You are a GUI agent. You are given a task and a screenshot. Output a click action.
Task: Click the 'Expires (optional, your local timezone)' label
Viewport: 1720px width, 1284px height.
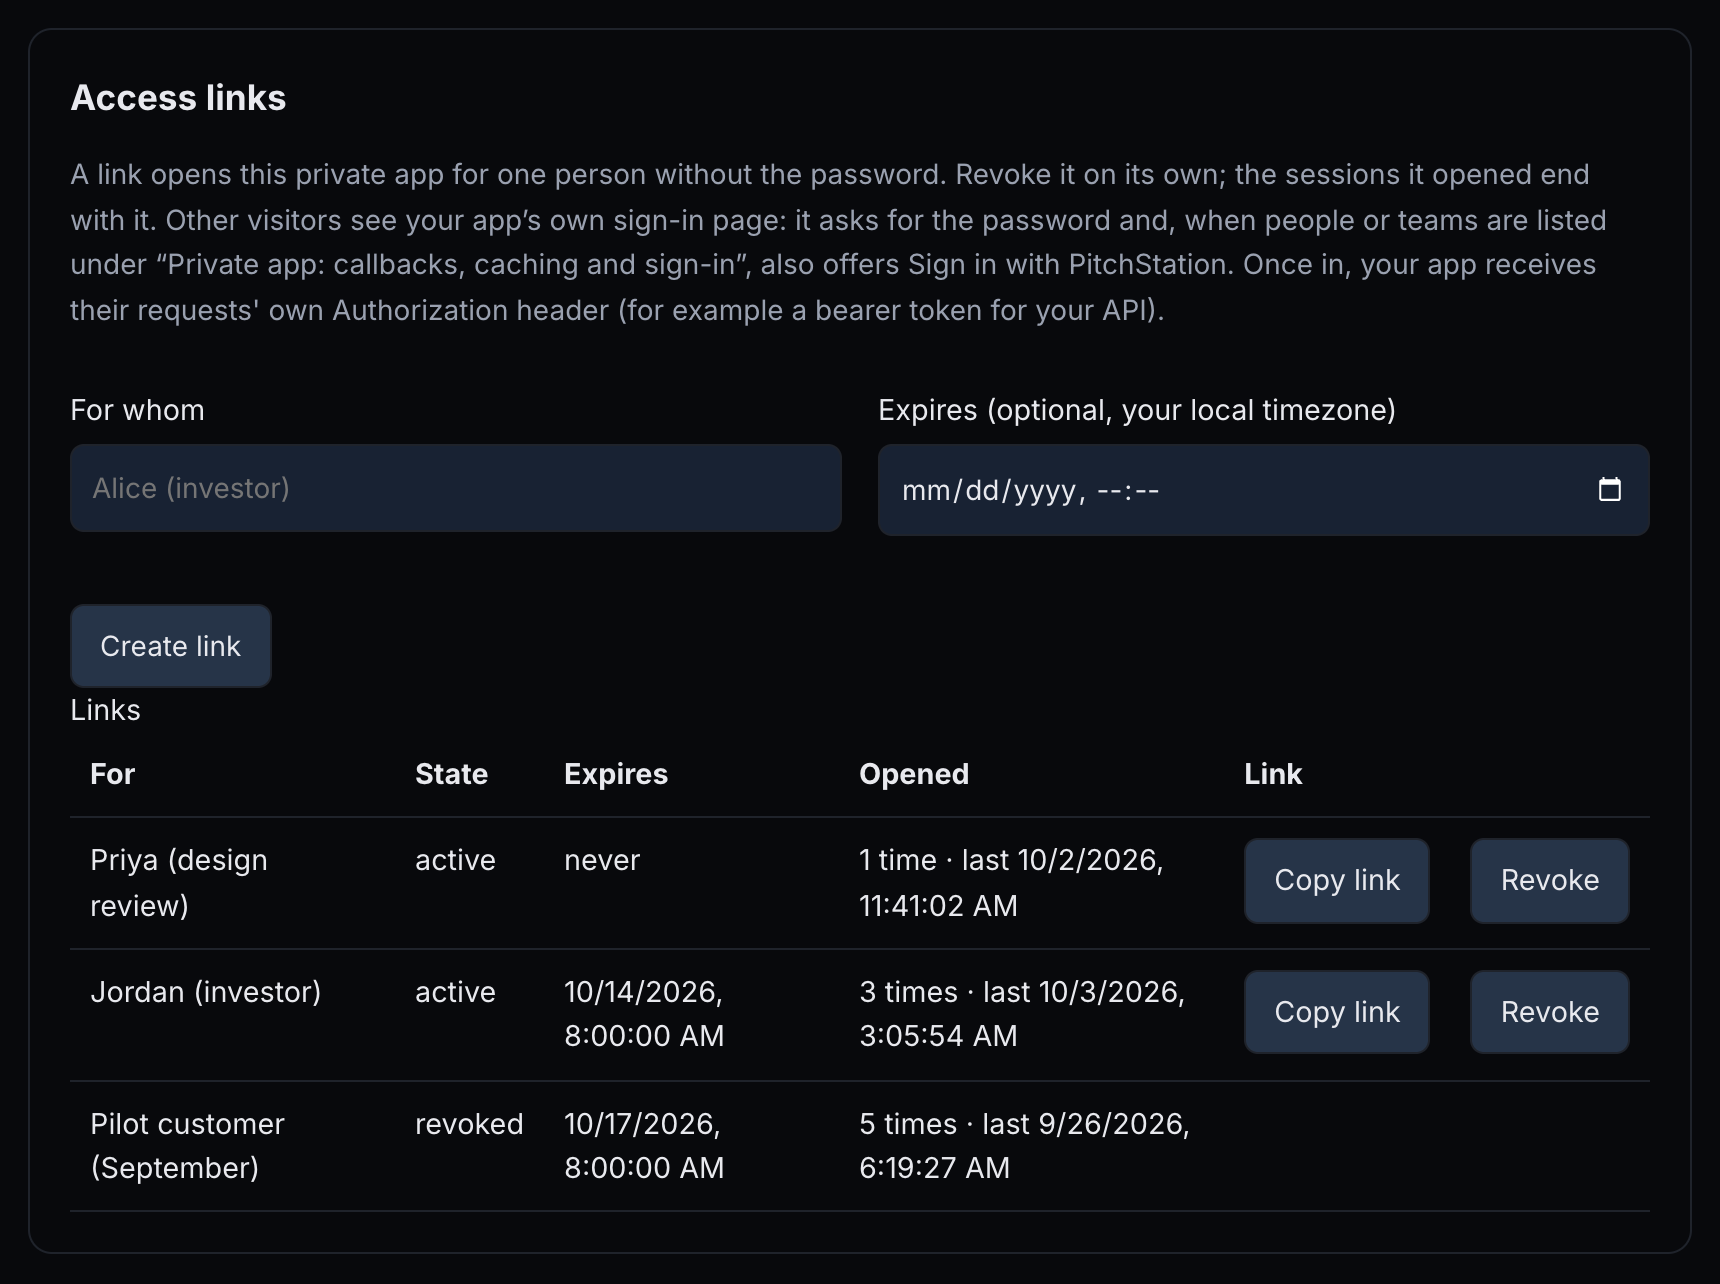[1137, 410]
